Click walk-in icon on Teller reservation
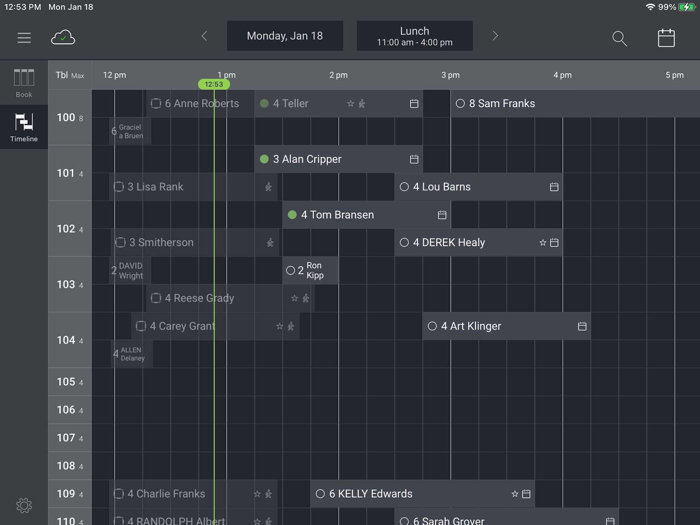Viewport: 700px width, 525px height. click(362, 104)
